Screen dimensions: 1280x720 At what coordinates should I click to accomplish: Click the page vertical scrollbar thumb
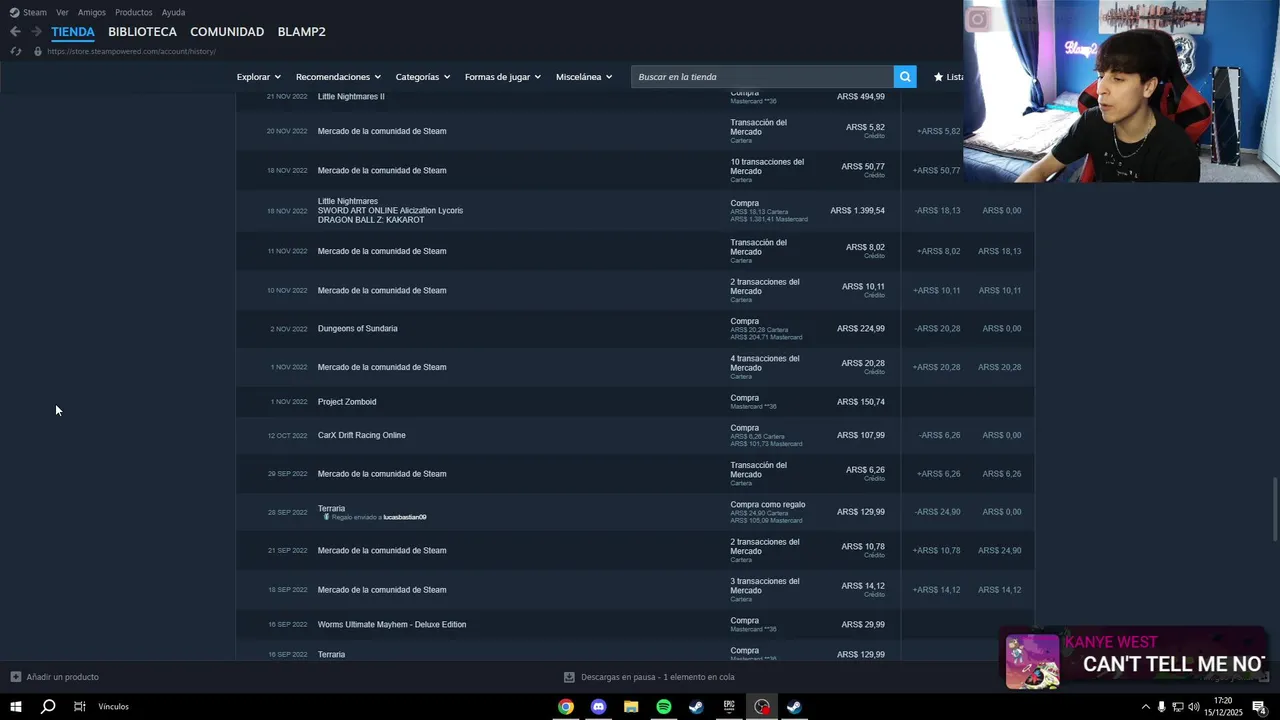coord(1274,510)
